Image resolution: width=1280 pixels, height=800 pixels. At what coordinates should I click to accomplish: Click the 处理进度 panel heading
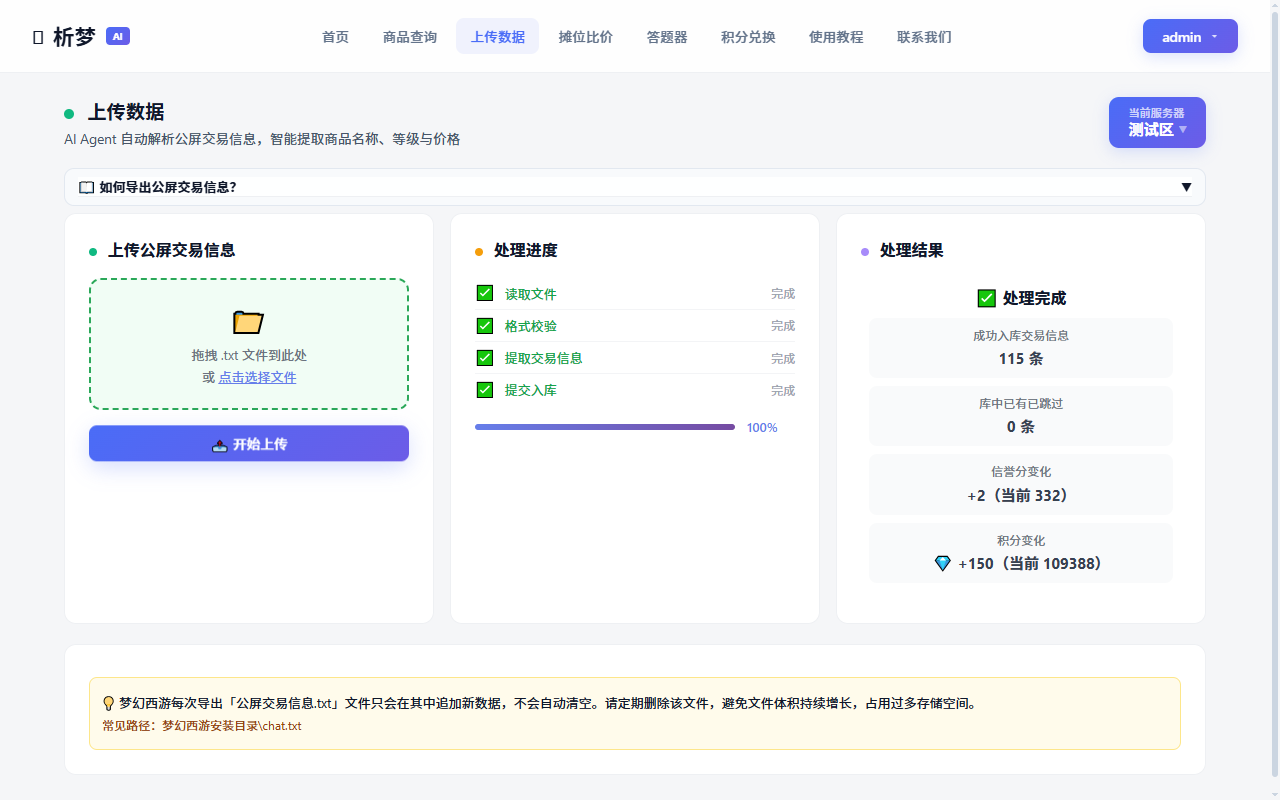(525, 250)
